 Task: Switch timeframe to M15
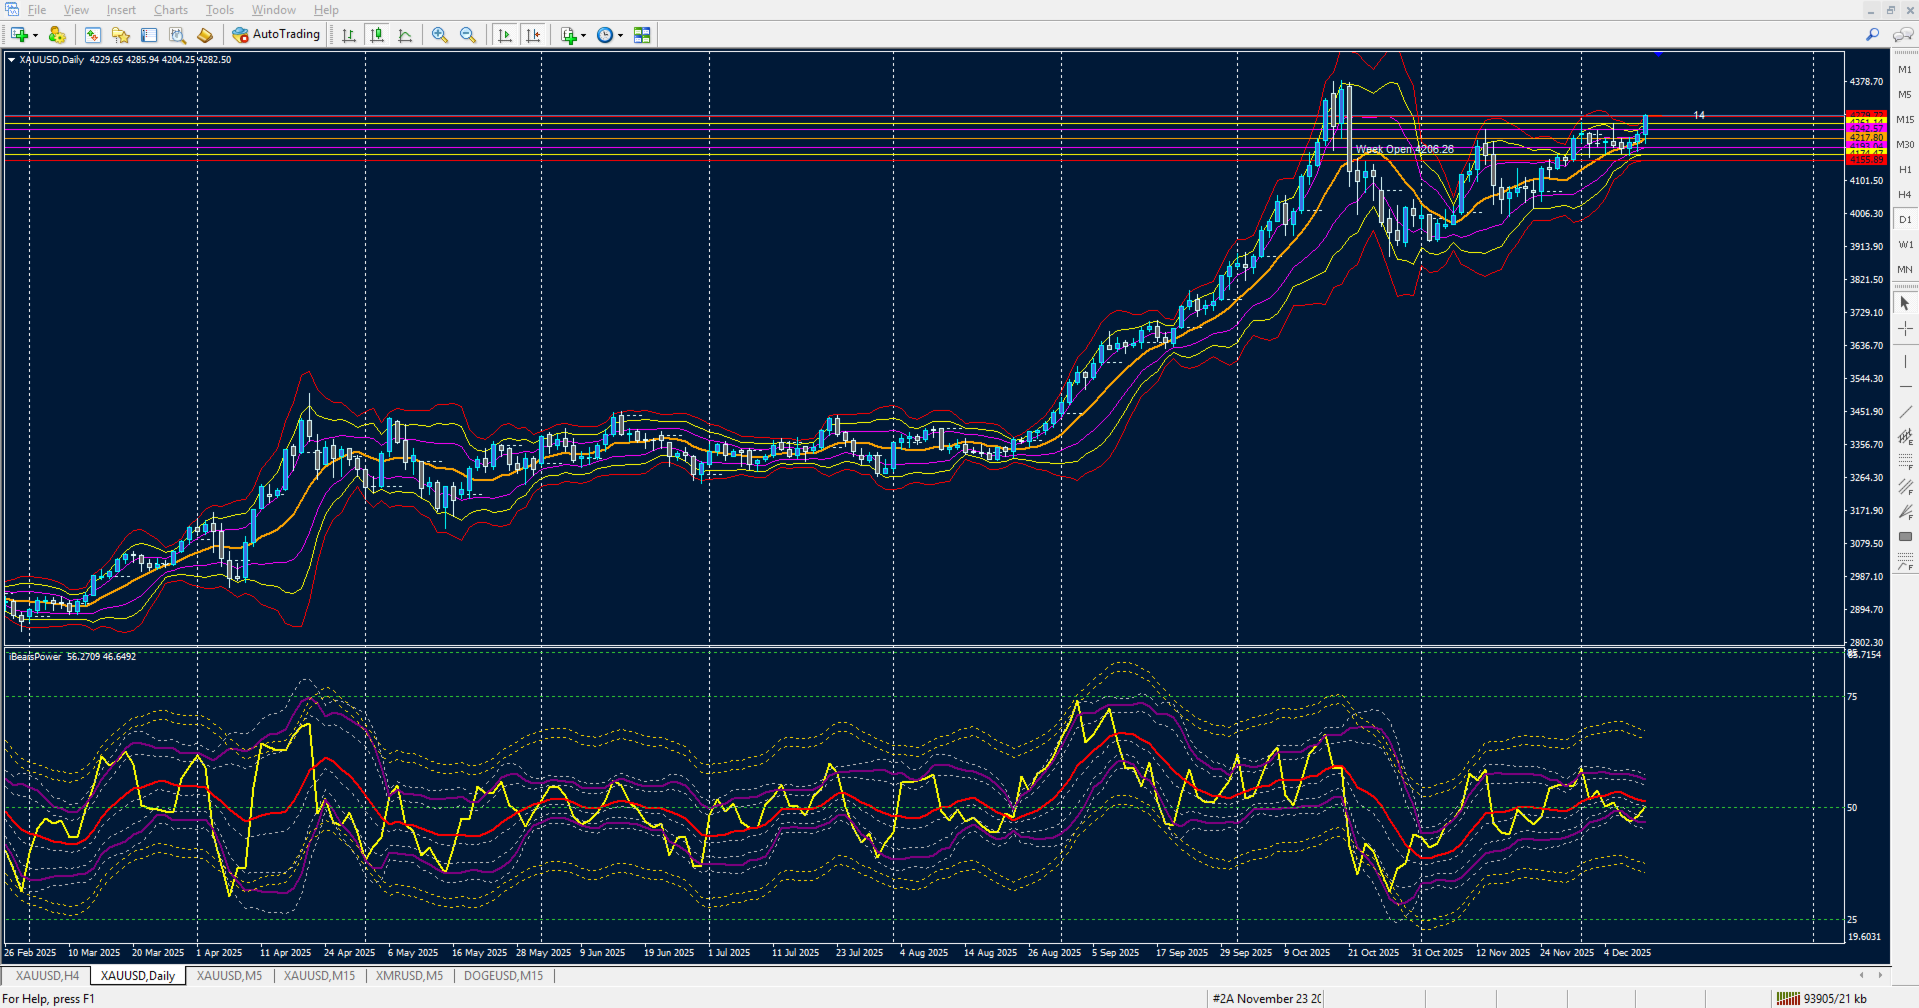point(1905,120)
